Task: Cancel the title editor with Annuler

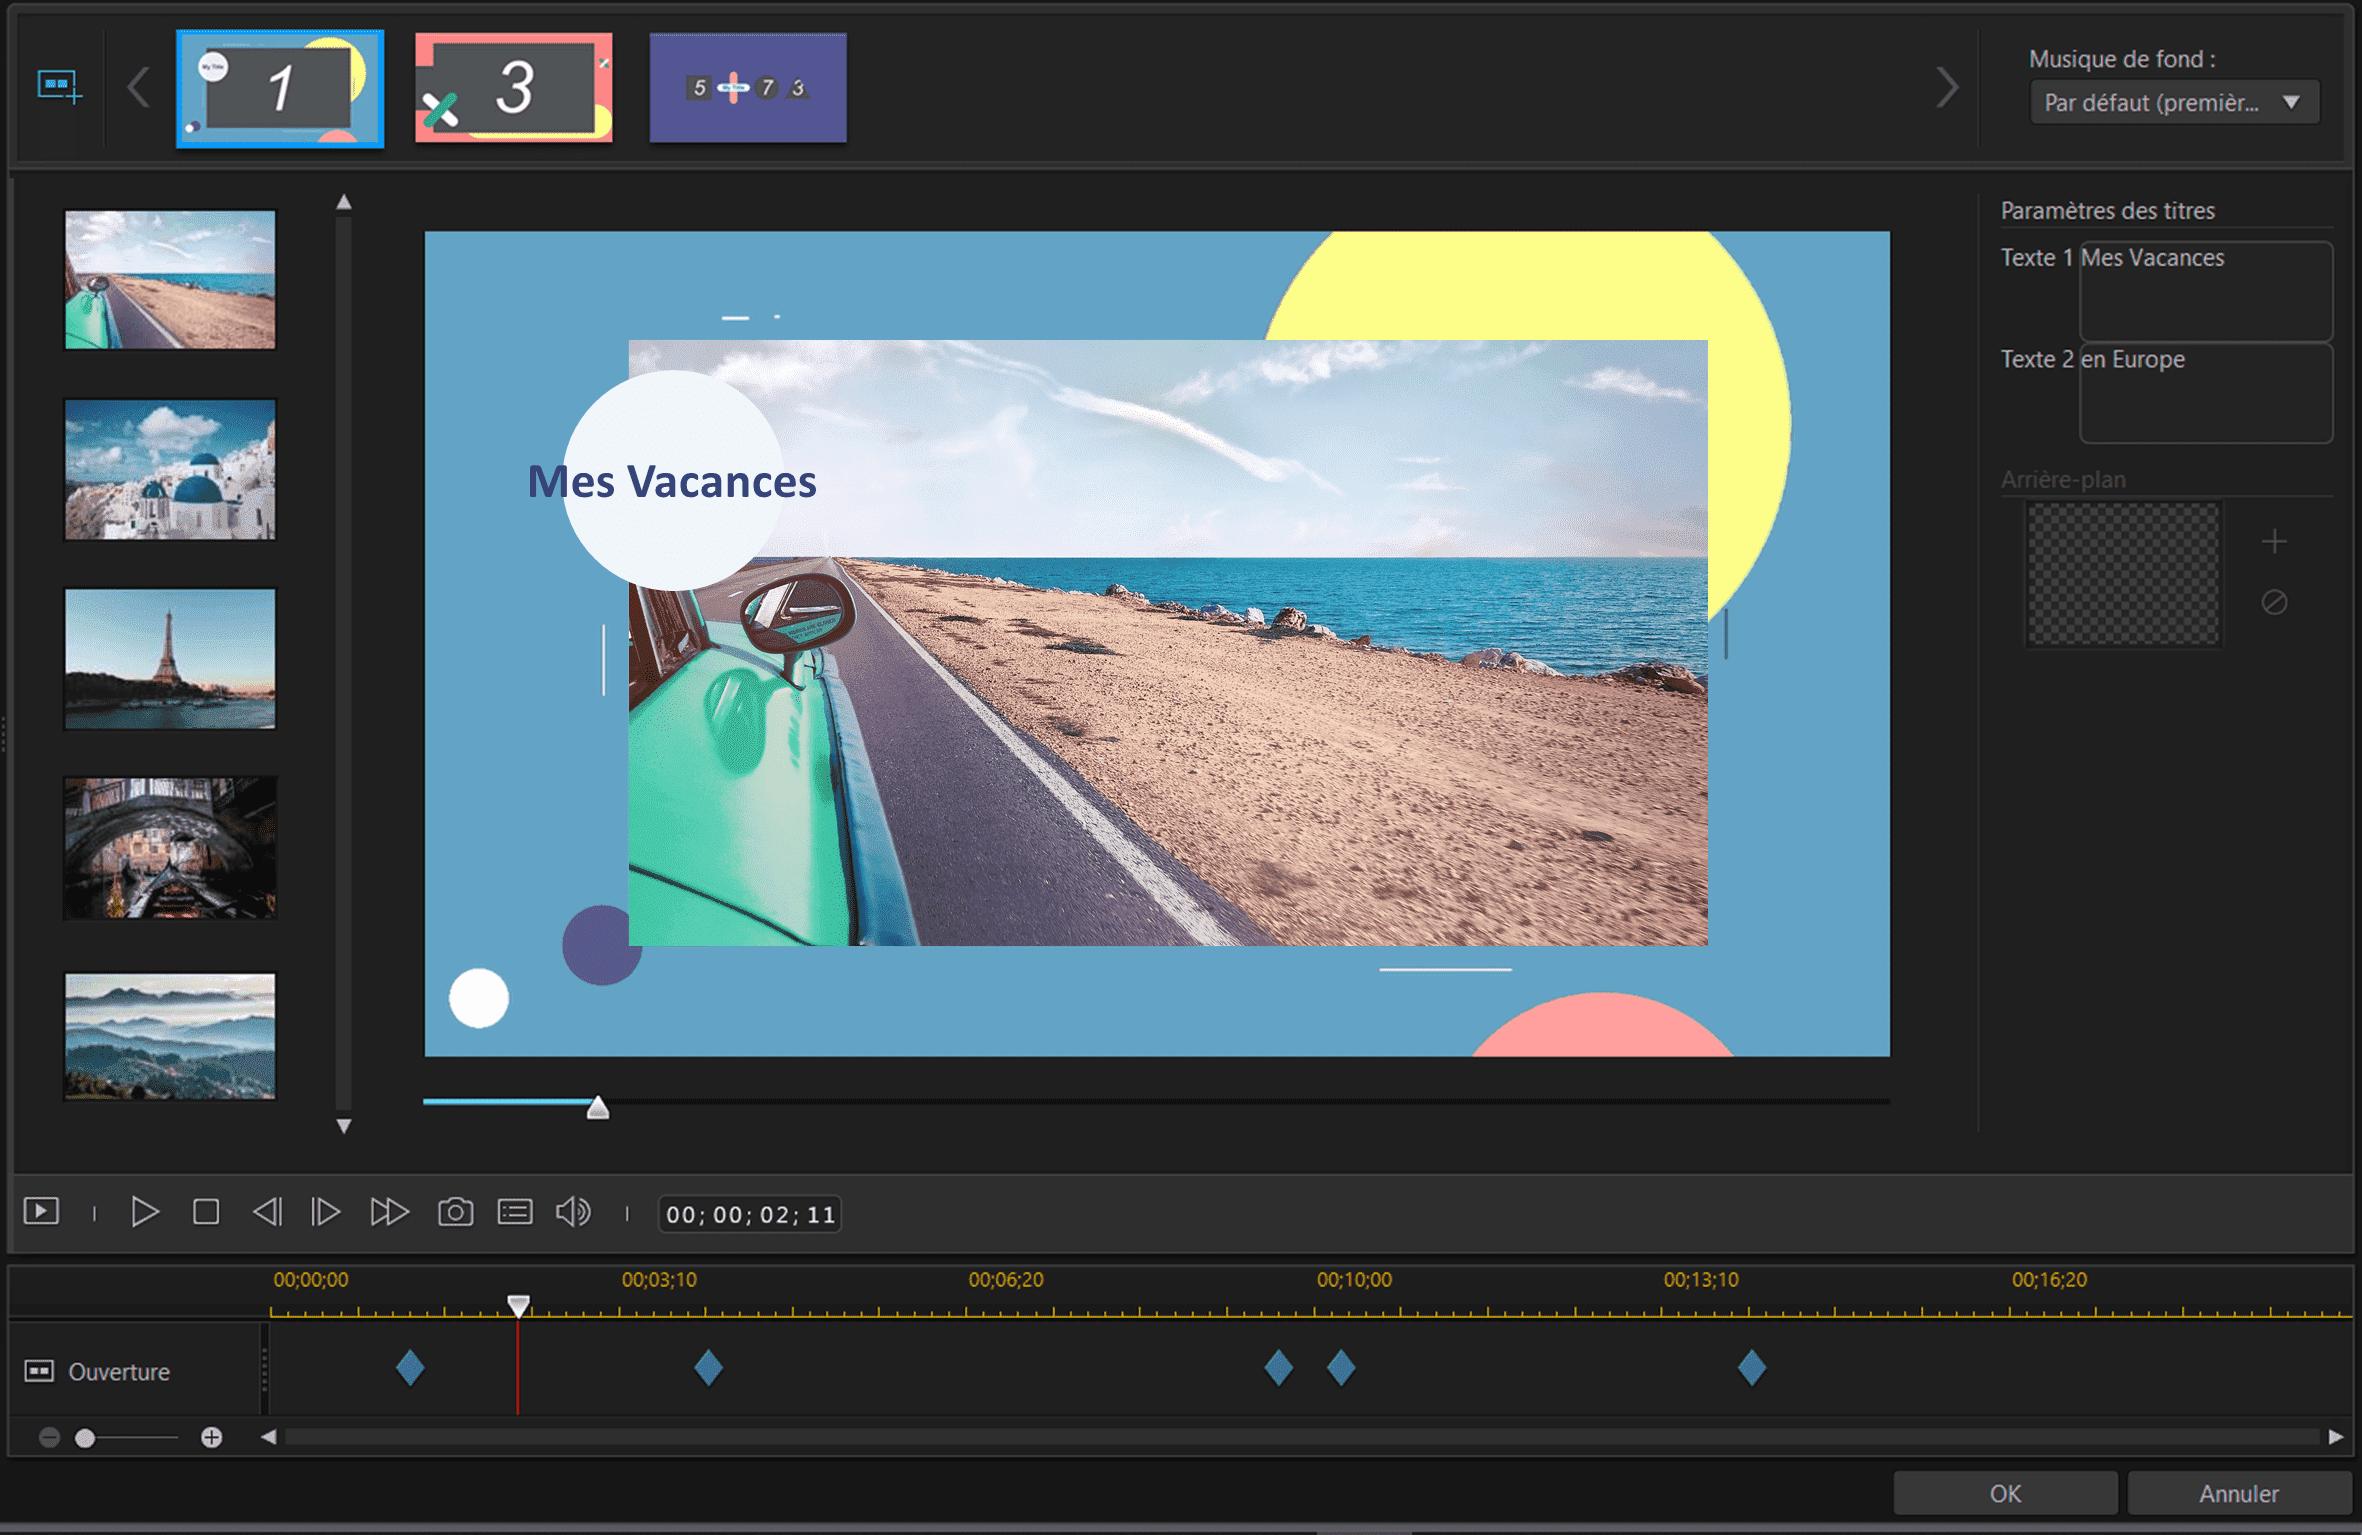Action: (2240, 1493)
